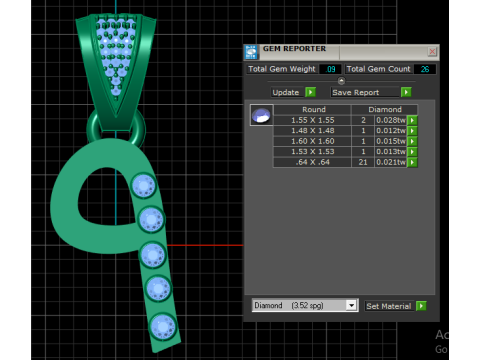480x360 pixels.
Task: Click the Gem Reporter title bar icon
Action: (251, 52)
